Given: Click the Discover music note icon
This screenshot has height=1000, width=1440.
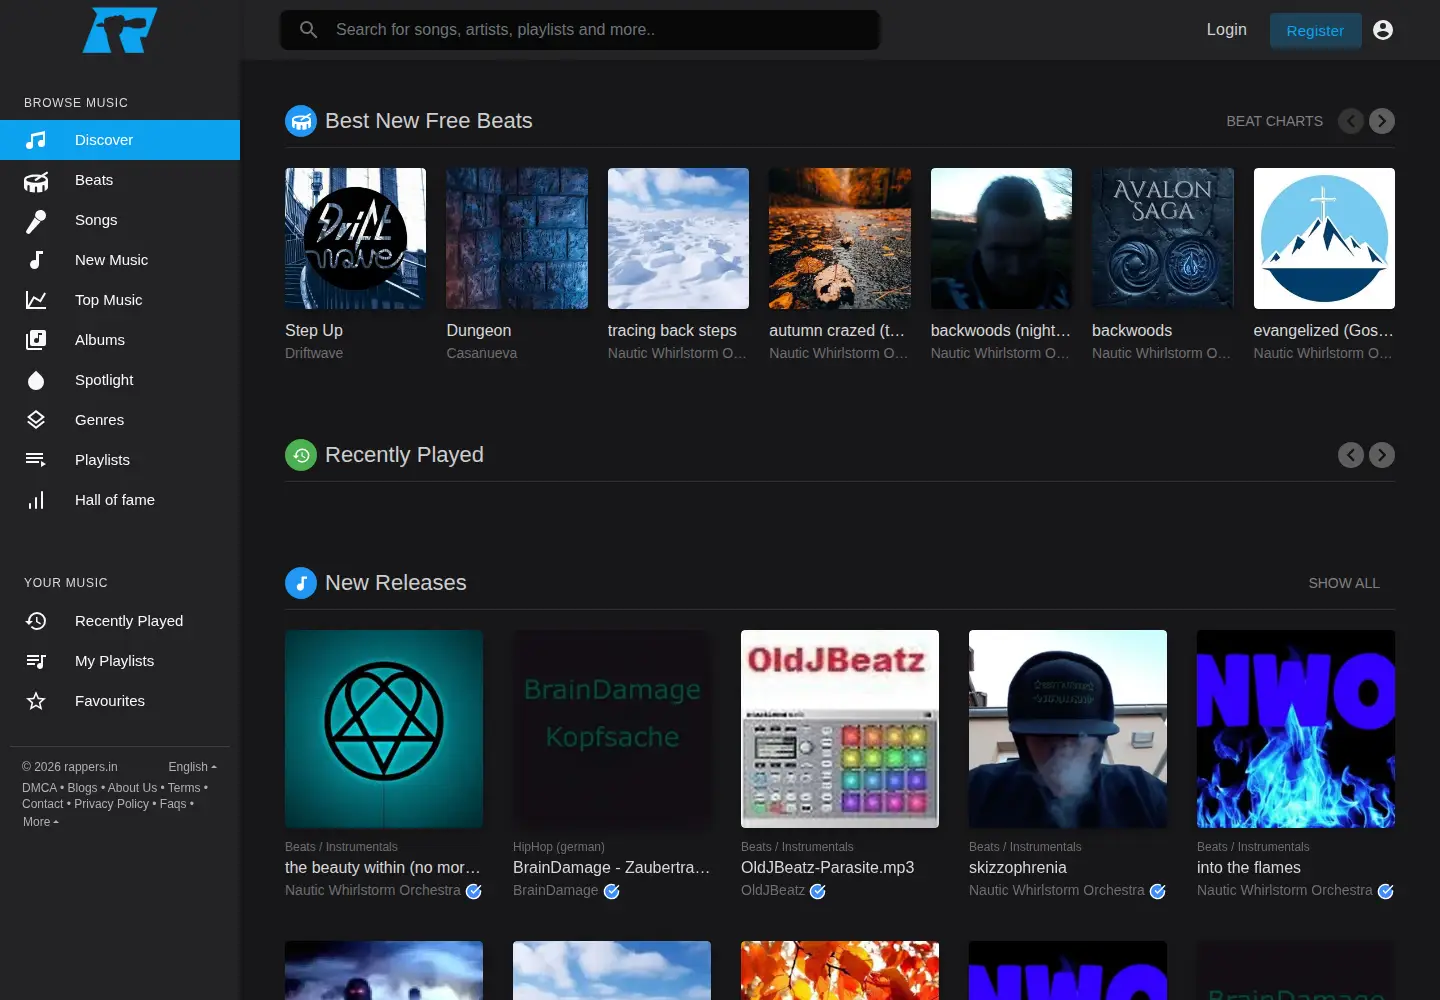Looking at the screenshot, I should coord(36,140).
